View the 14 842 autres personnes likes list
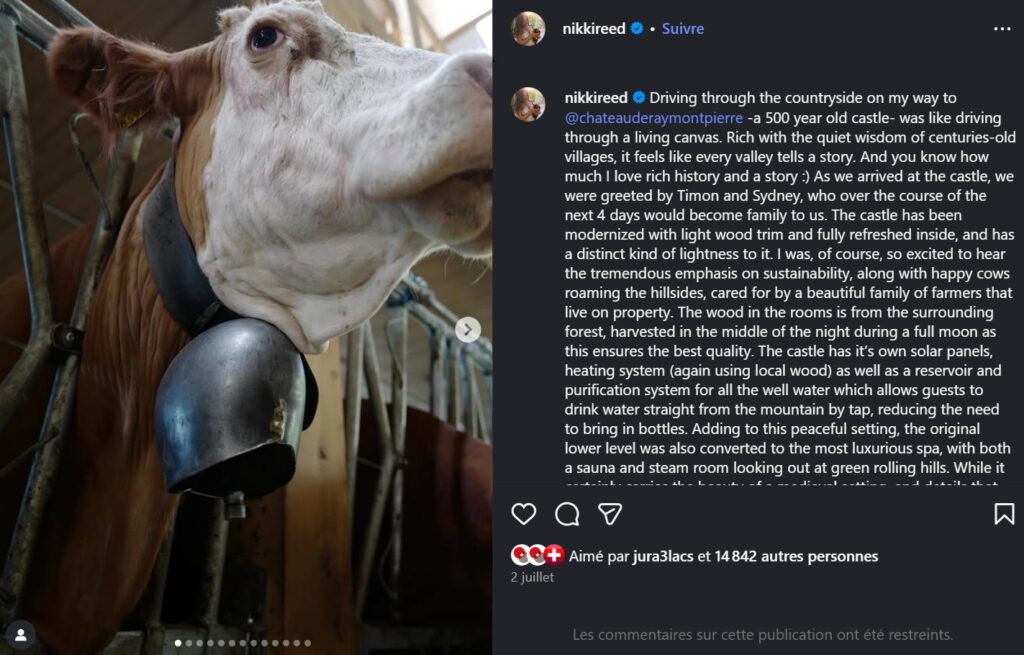This screenshot has height=655, width=1024. [x=796, y=556]
